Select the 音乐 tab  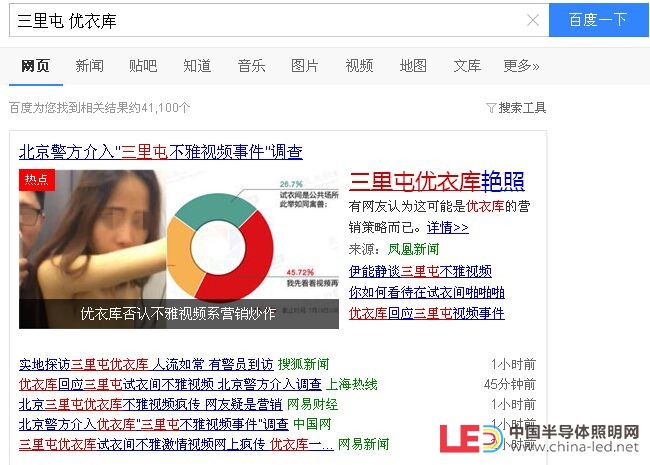[251, 66]
